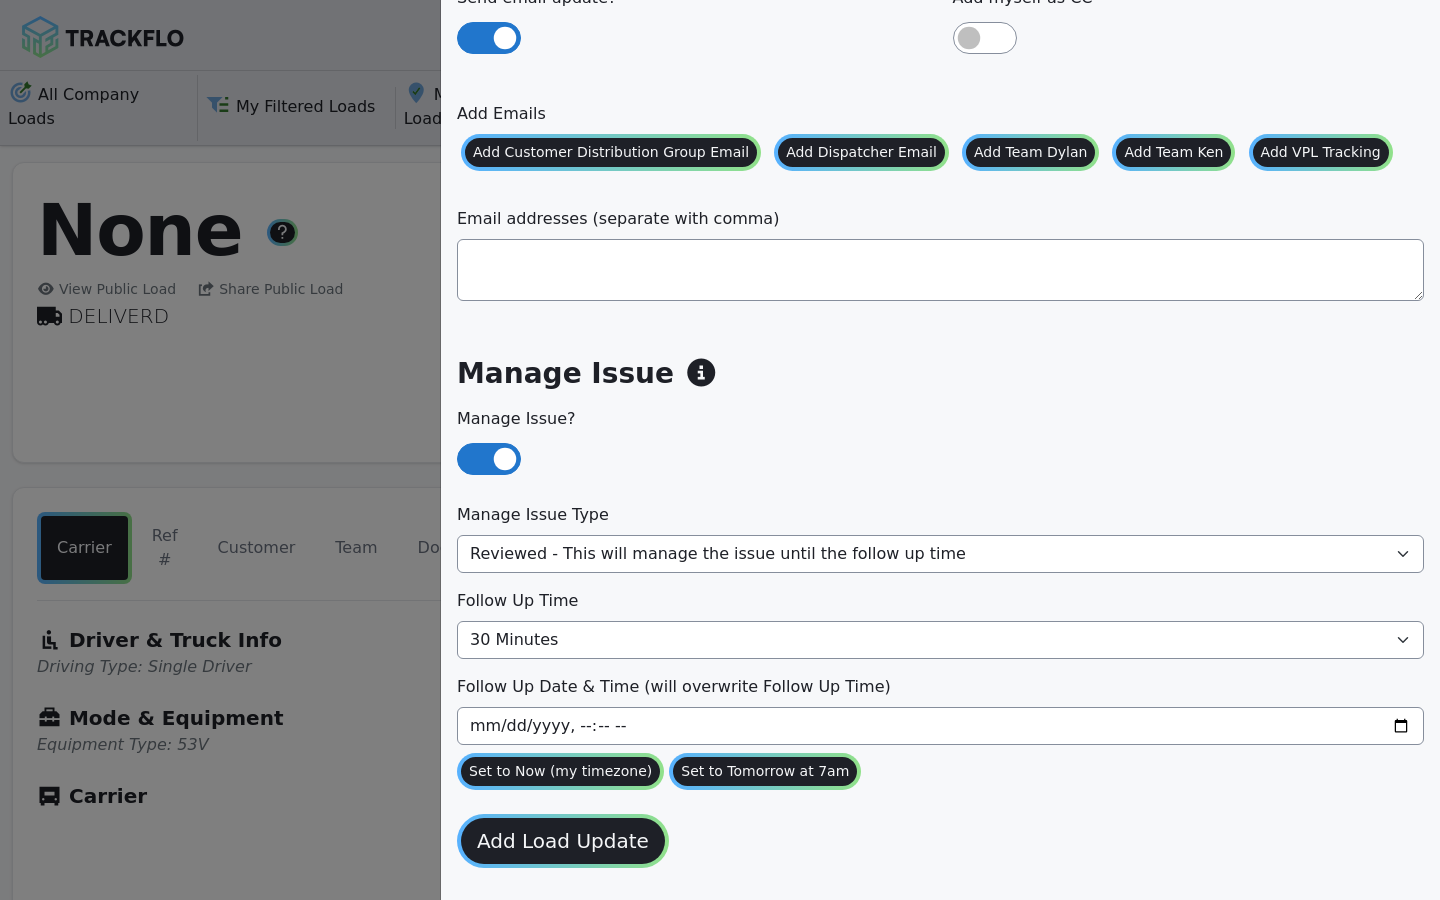Click Set to Tomorrow at 7am button
This screenshot has height=900, width=1440.
(x=765, y=771)
